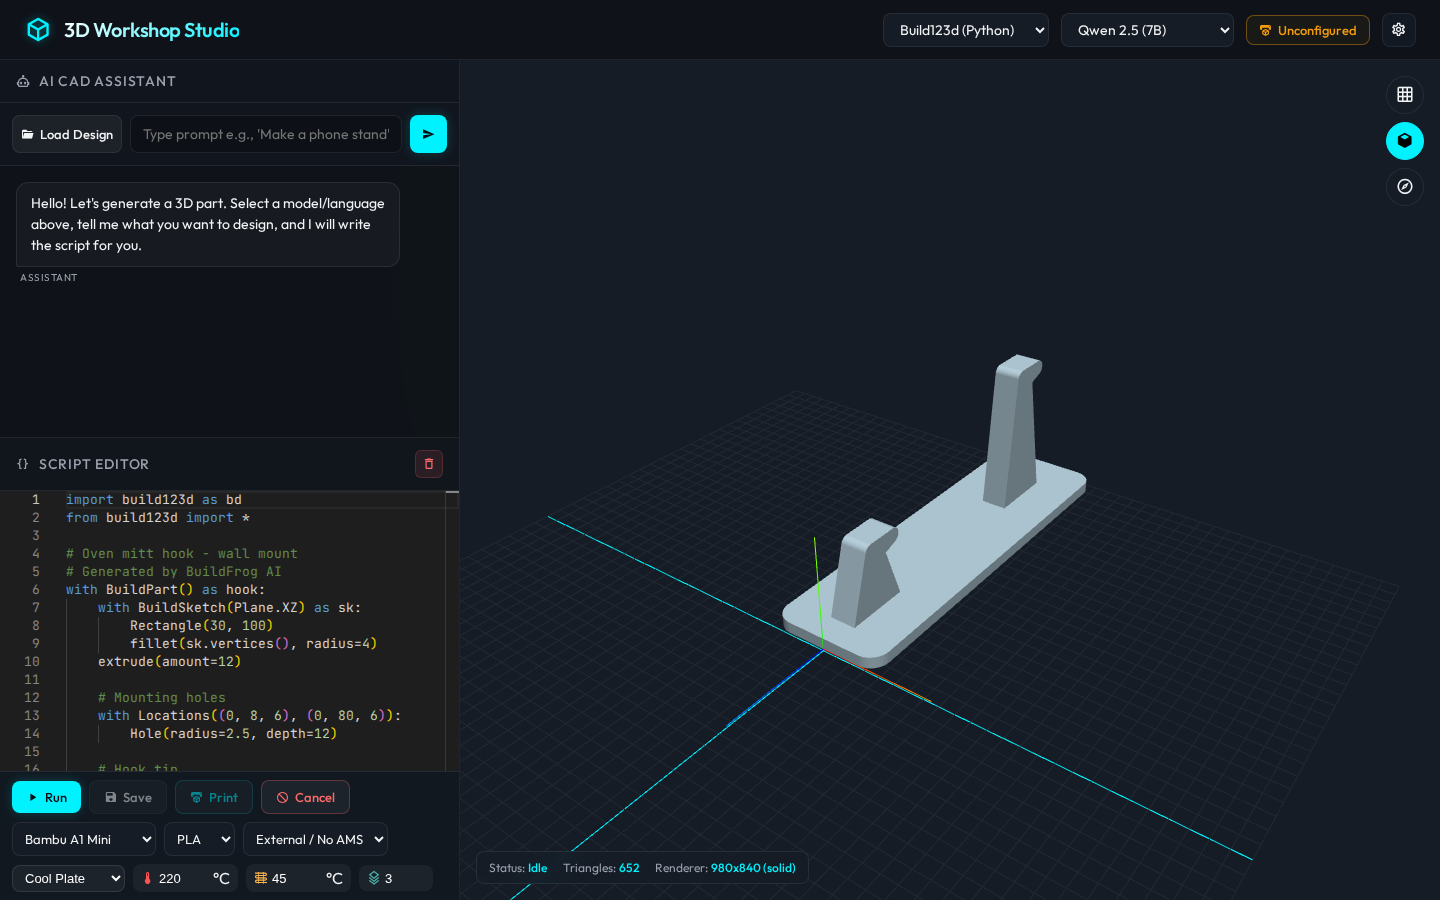The image size is (1440, 900).
Task: Click the Print button
Action: (x=214, y=797)
